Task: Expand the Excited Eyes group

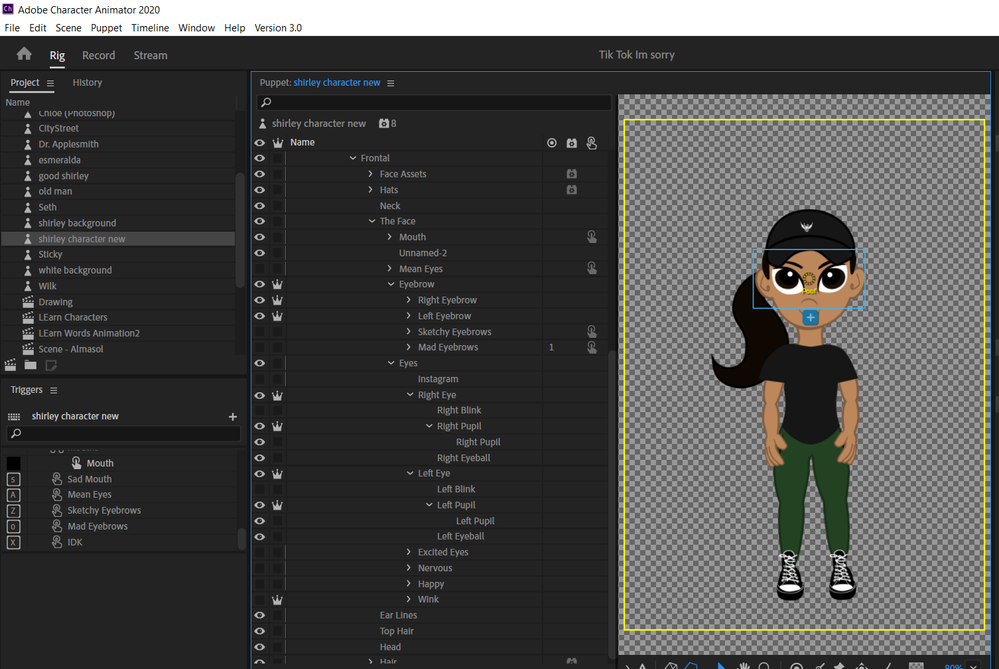Action: (409, 552)
